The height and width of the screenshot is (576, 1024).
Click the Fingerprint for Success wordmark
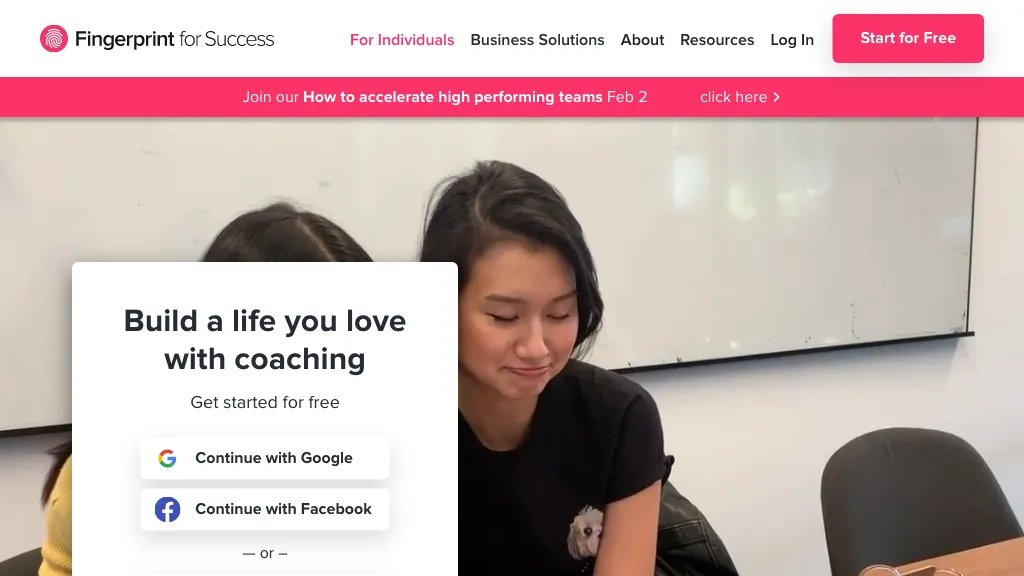(174, 39)
